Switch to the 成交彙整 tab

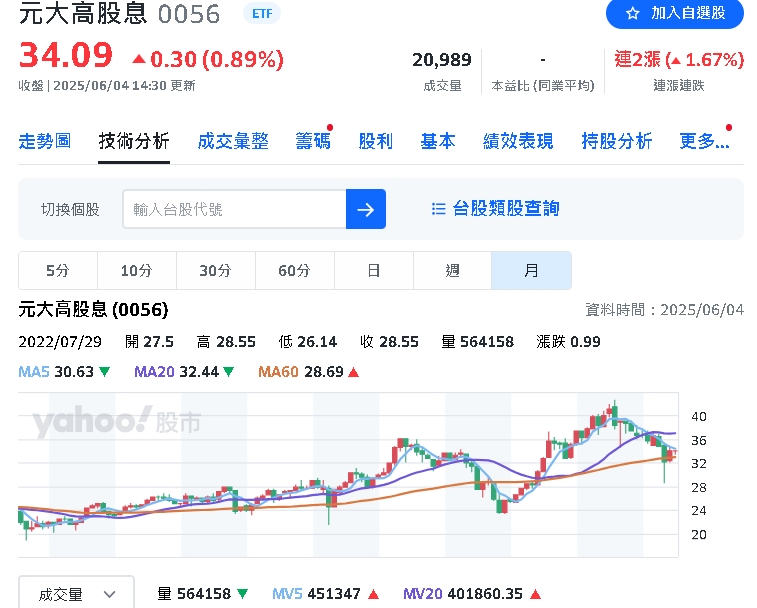[x=233, y=141]
